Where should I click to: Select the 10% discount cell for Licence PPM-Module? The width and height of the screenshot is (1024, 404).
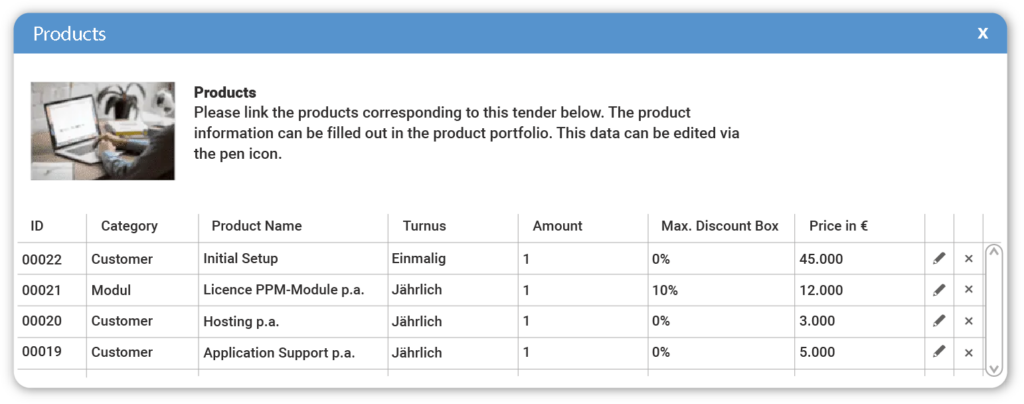coord(665,290)
